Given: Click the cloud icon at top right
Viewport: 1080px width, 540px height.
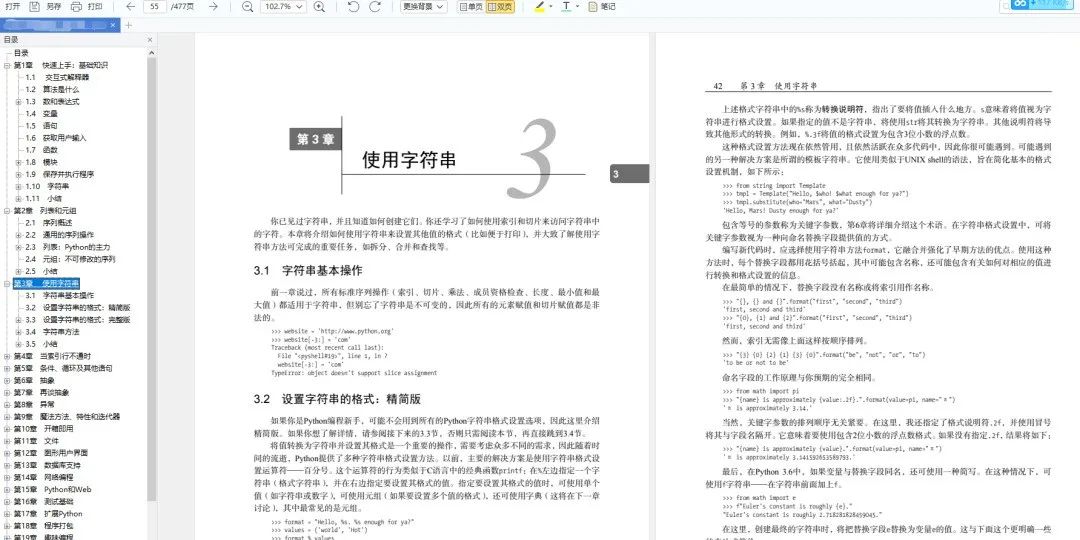Looking at the screenshot, I should [x=1020, y=5].
